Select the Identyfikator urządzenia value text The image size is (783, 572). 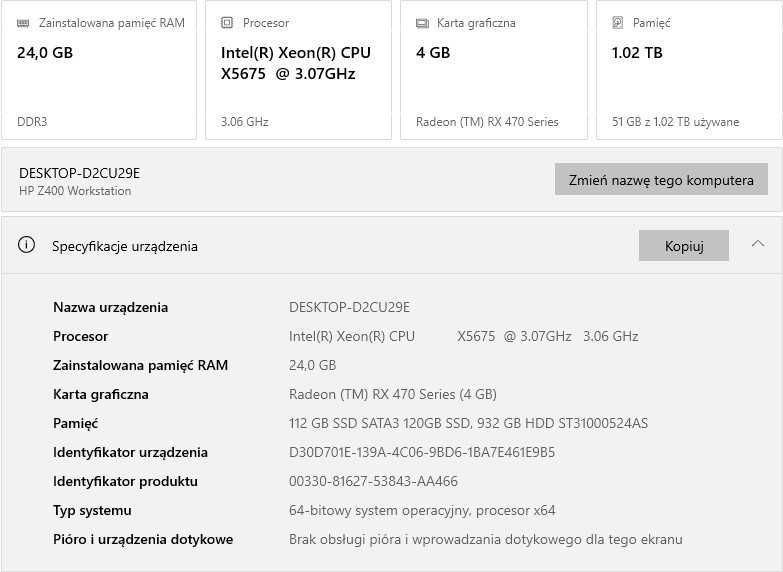pyautogui.click(x=421, y=452)
